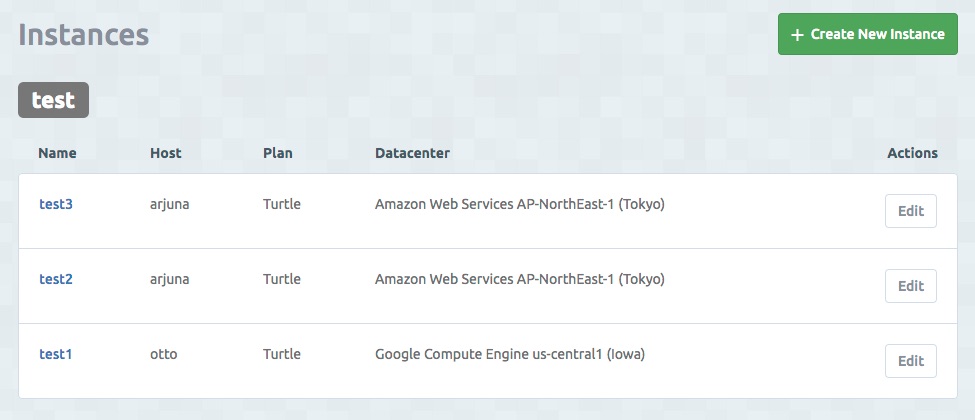Click the Plan column header
This screenshot has height=420, width=975.
pyautogui.click(x=278, y=153)
